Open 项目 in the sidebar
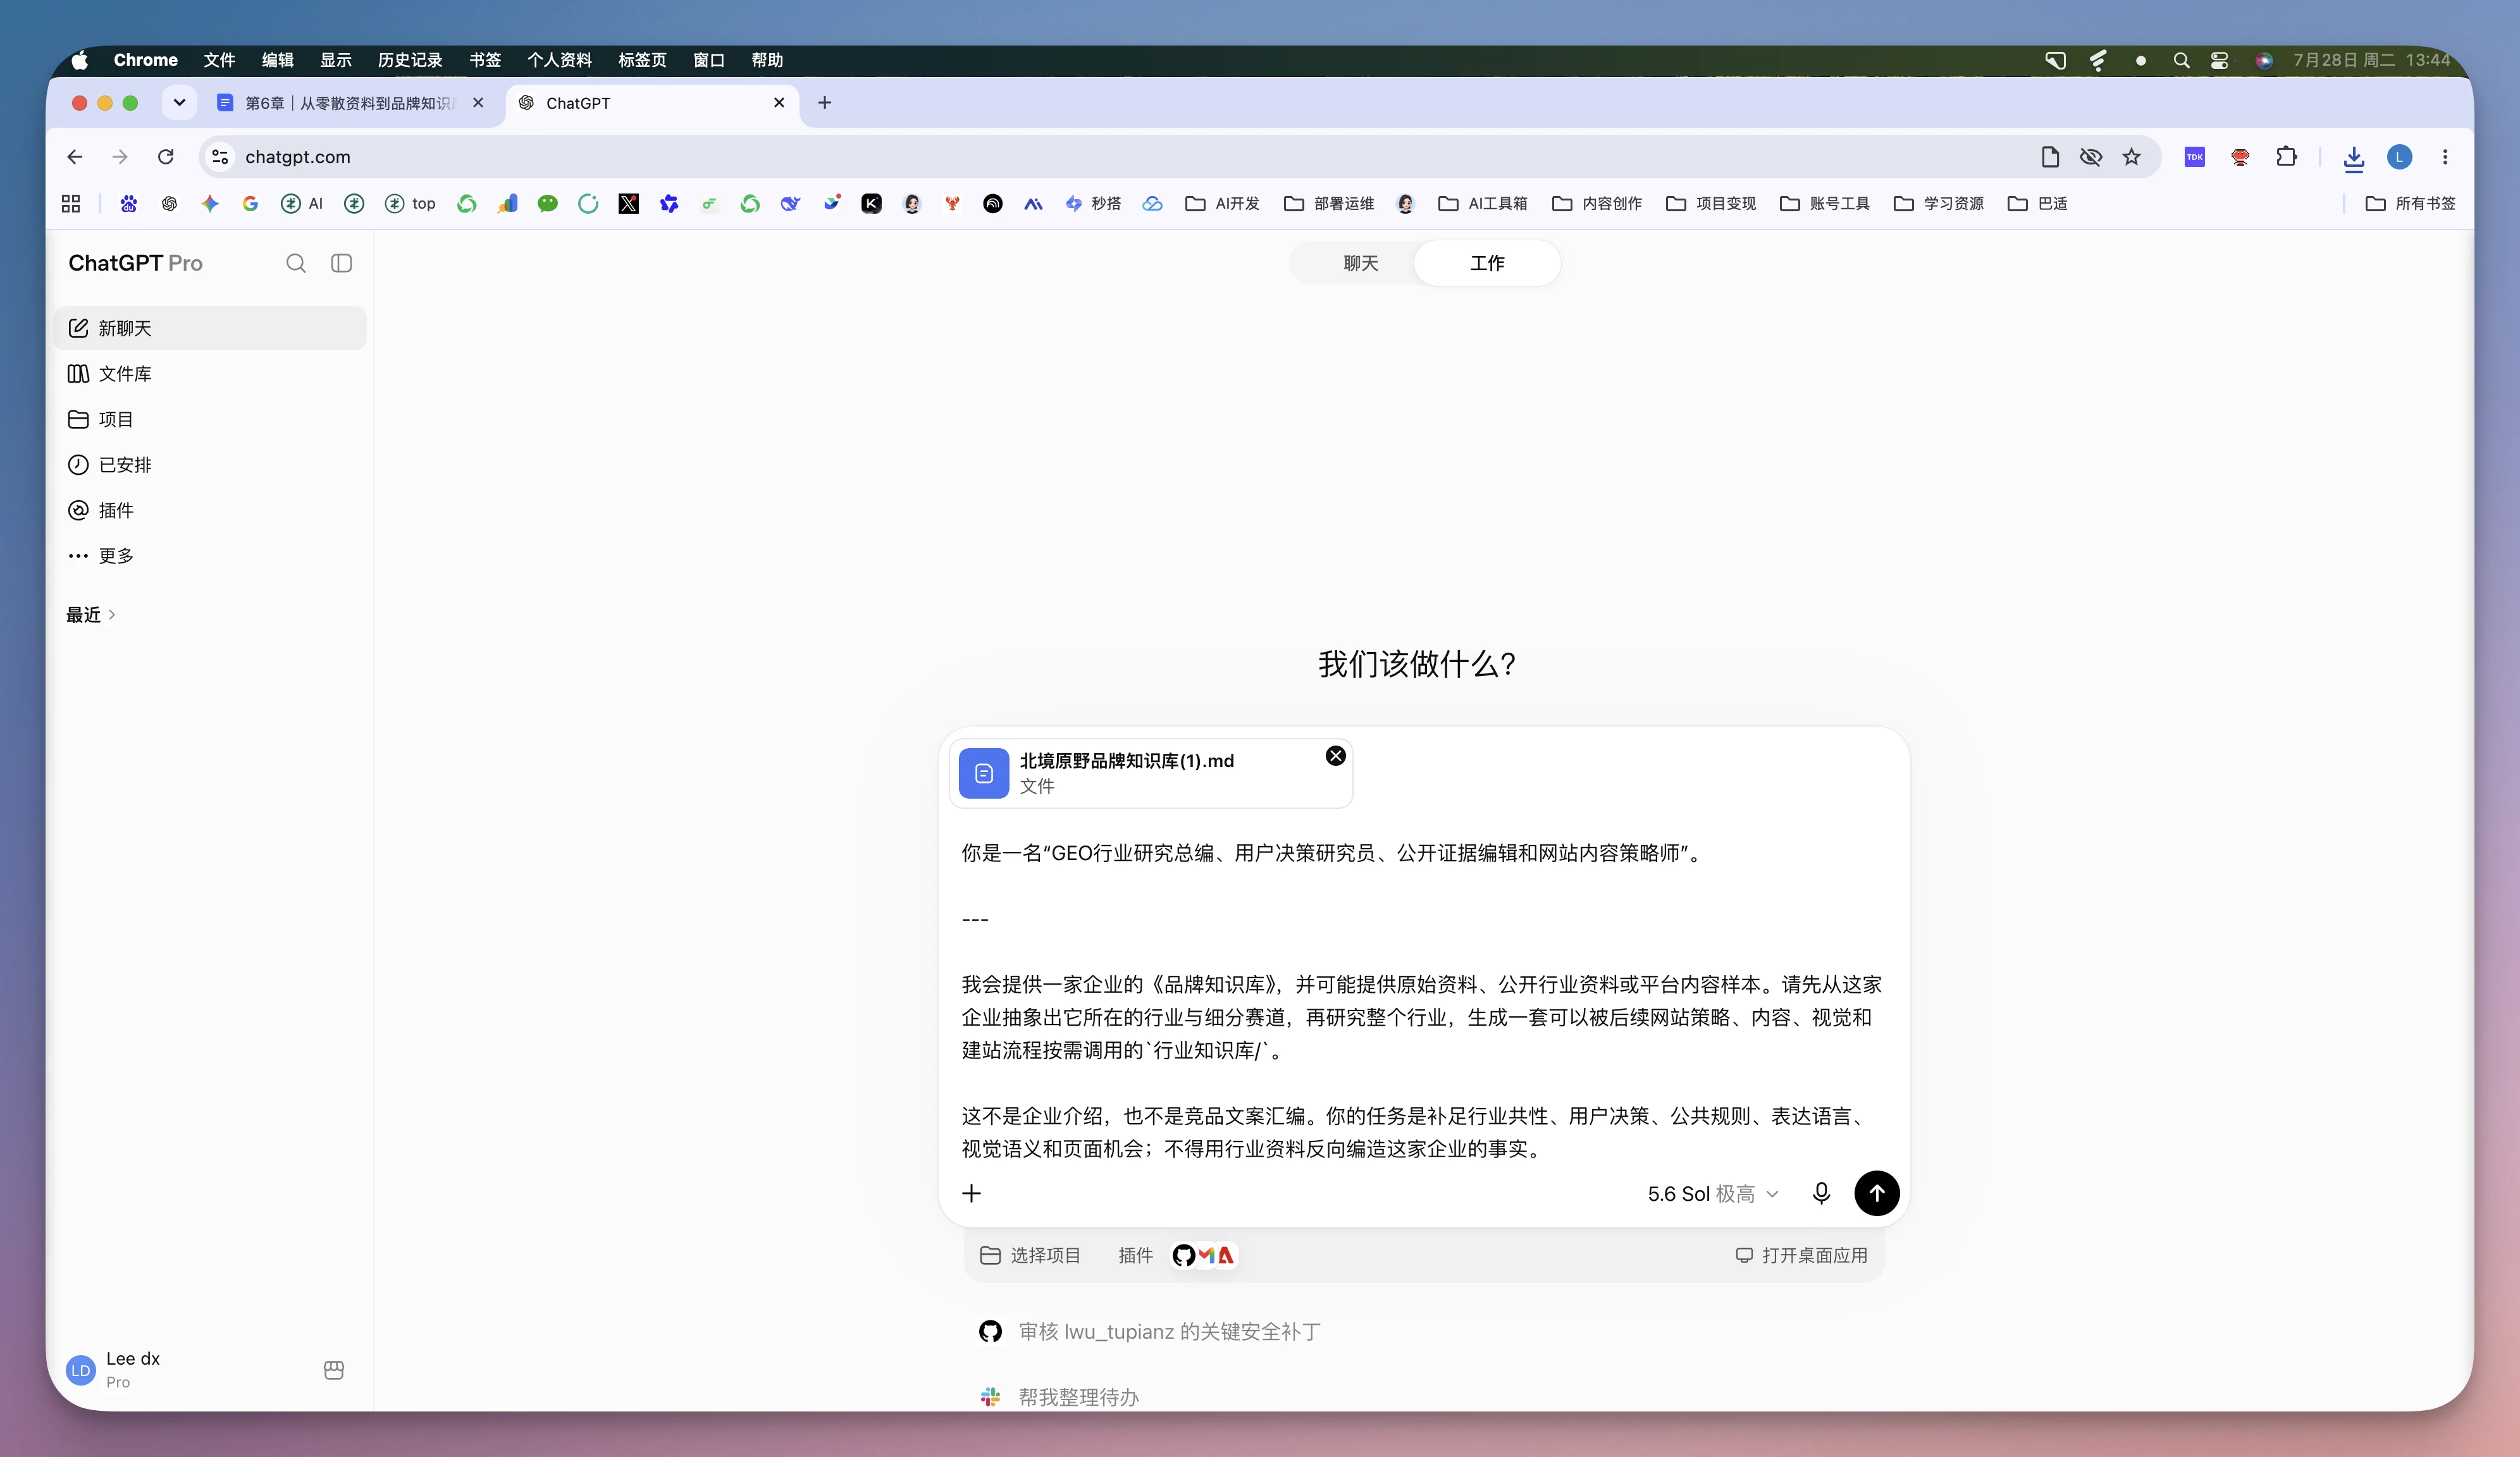The width and height of the screenshot is (2520, 1457). (x=210, y=419)
